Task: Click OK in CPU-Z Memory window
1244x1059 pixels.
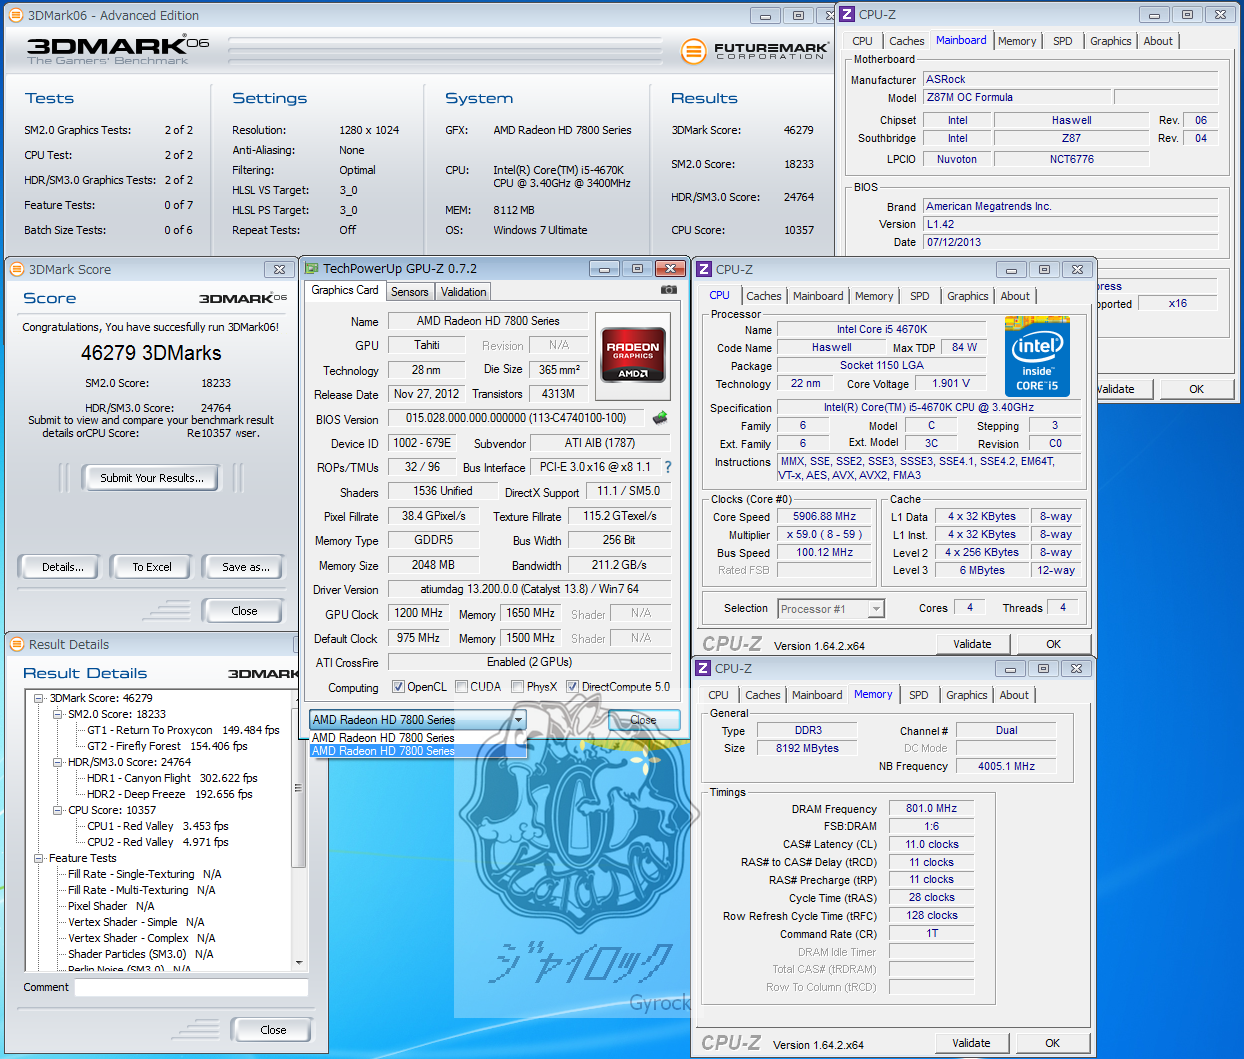Action: (1052, 1043)
